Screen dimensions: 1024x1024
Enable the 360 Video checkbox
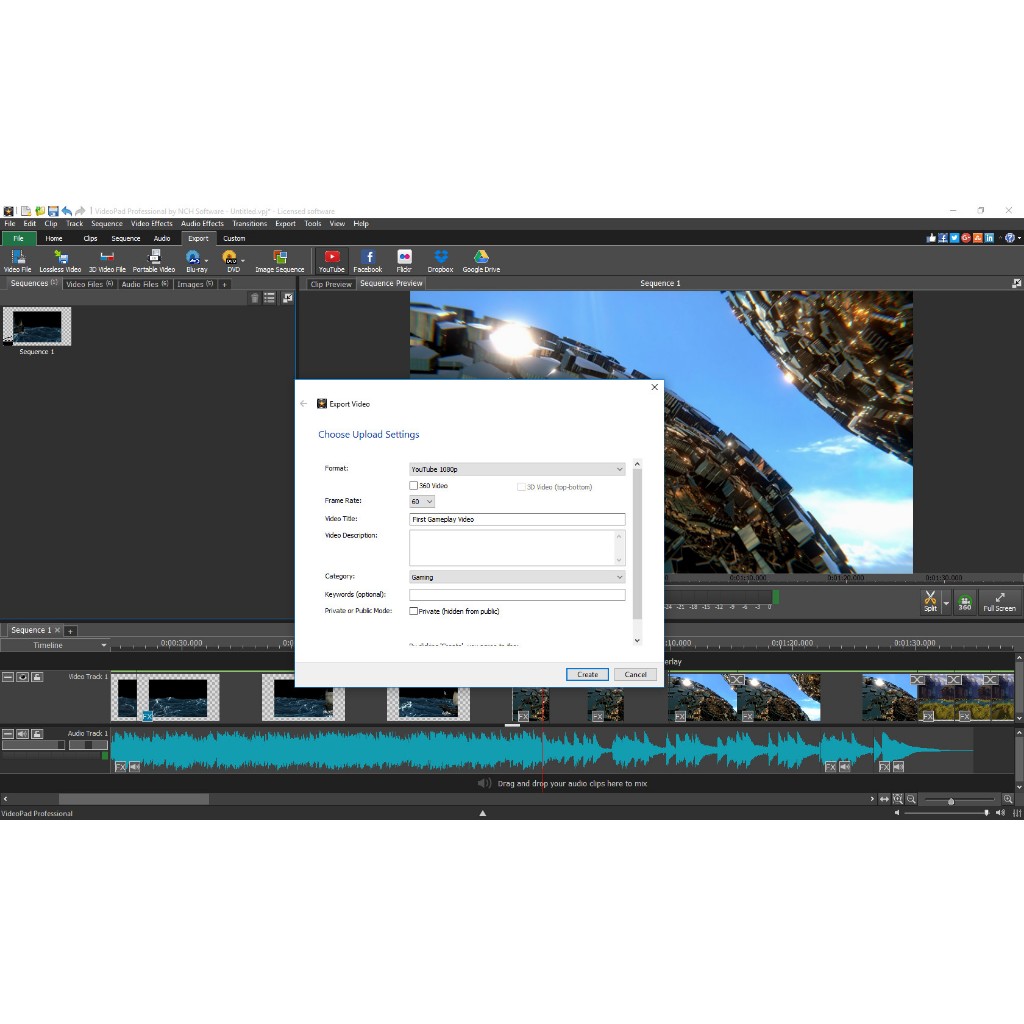pos(414,486)
